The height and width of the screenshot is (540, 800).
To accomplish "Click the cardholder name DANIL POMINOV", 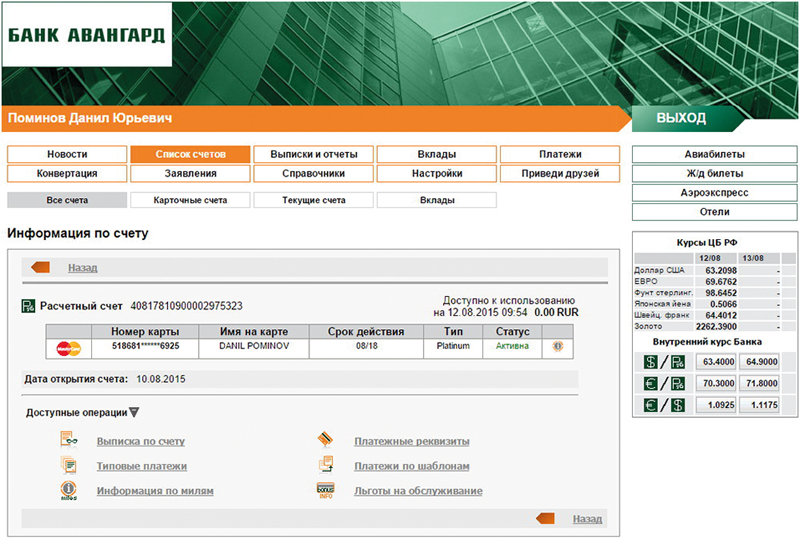I will [x=254, y=346].
